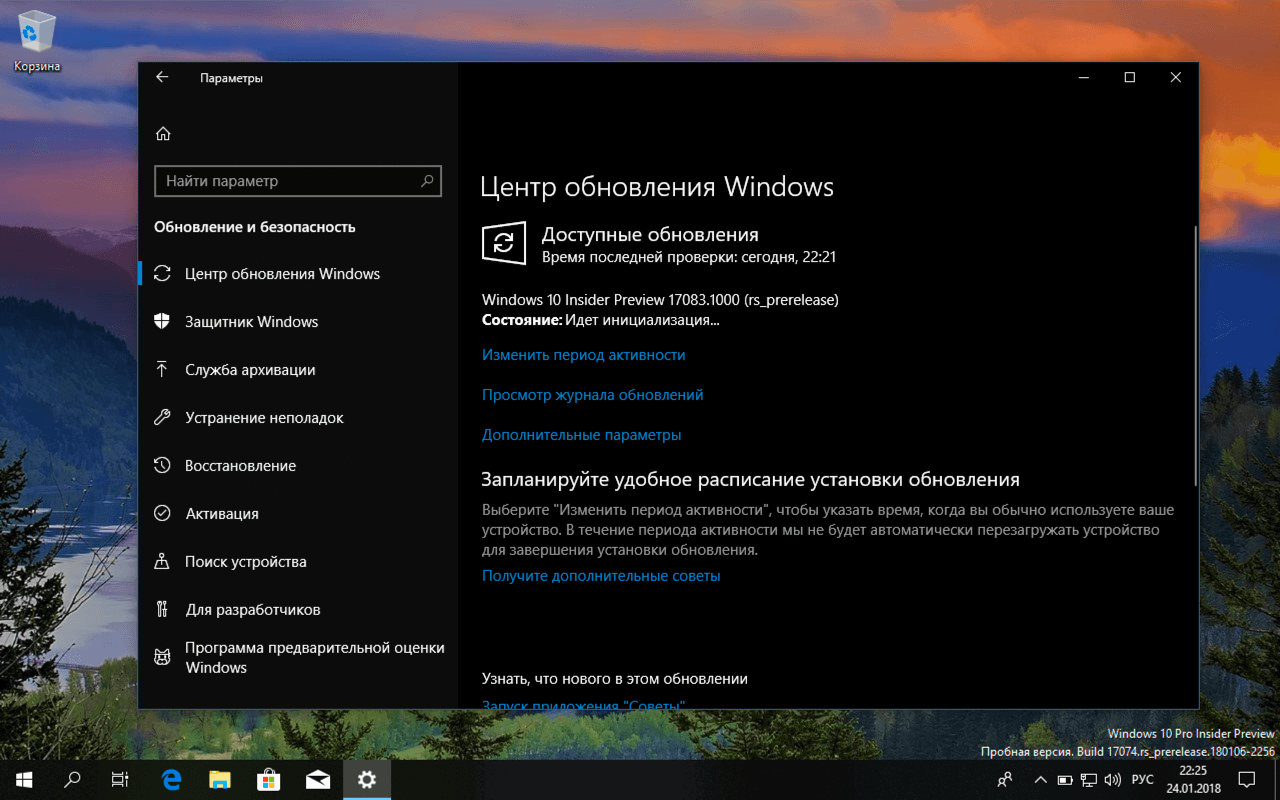The height and width of the screenshot is (800, 1280).
Task: Open the clock showing 22:25 on the taskbar
Action: pyautogui.click(x=1194, y=779)
